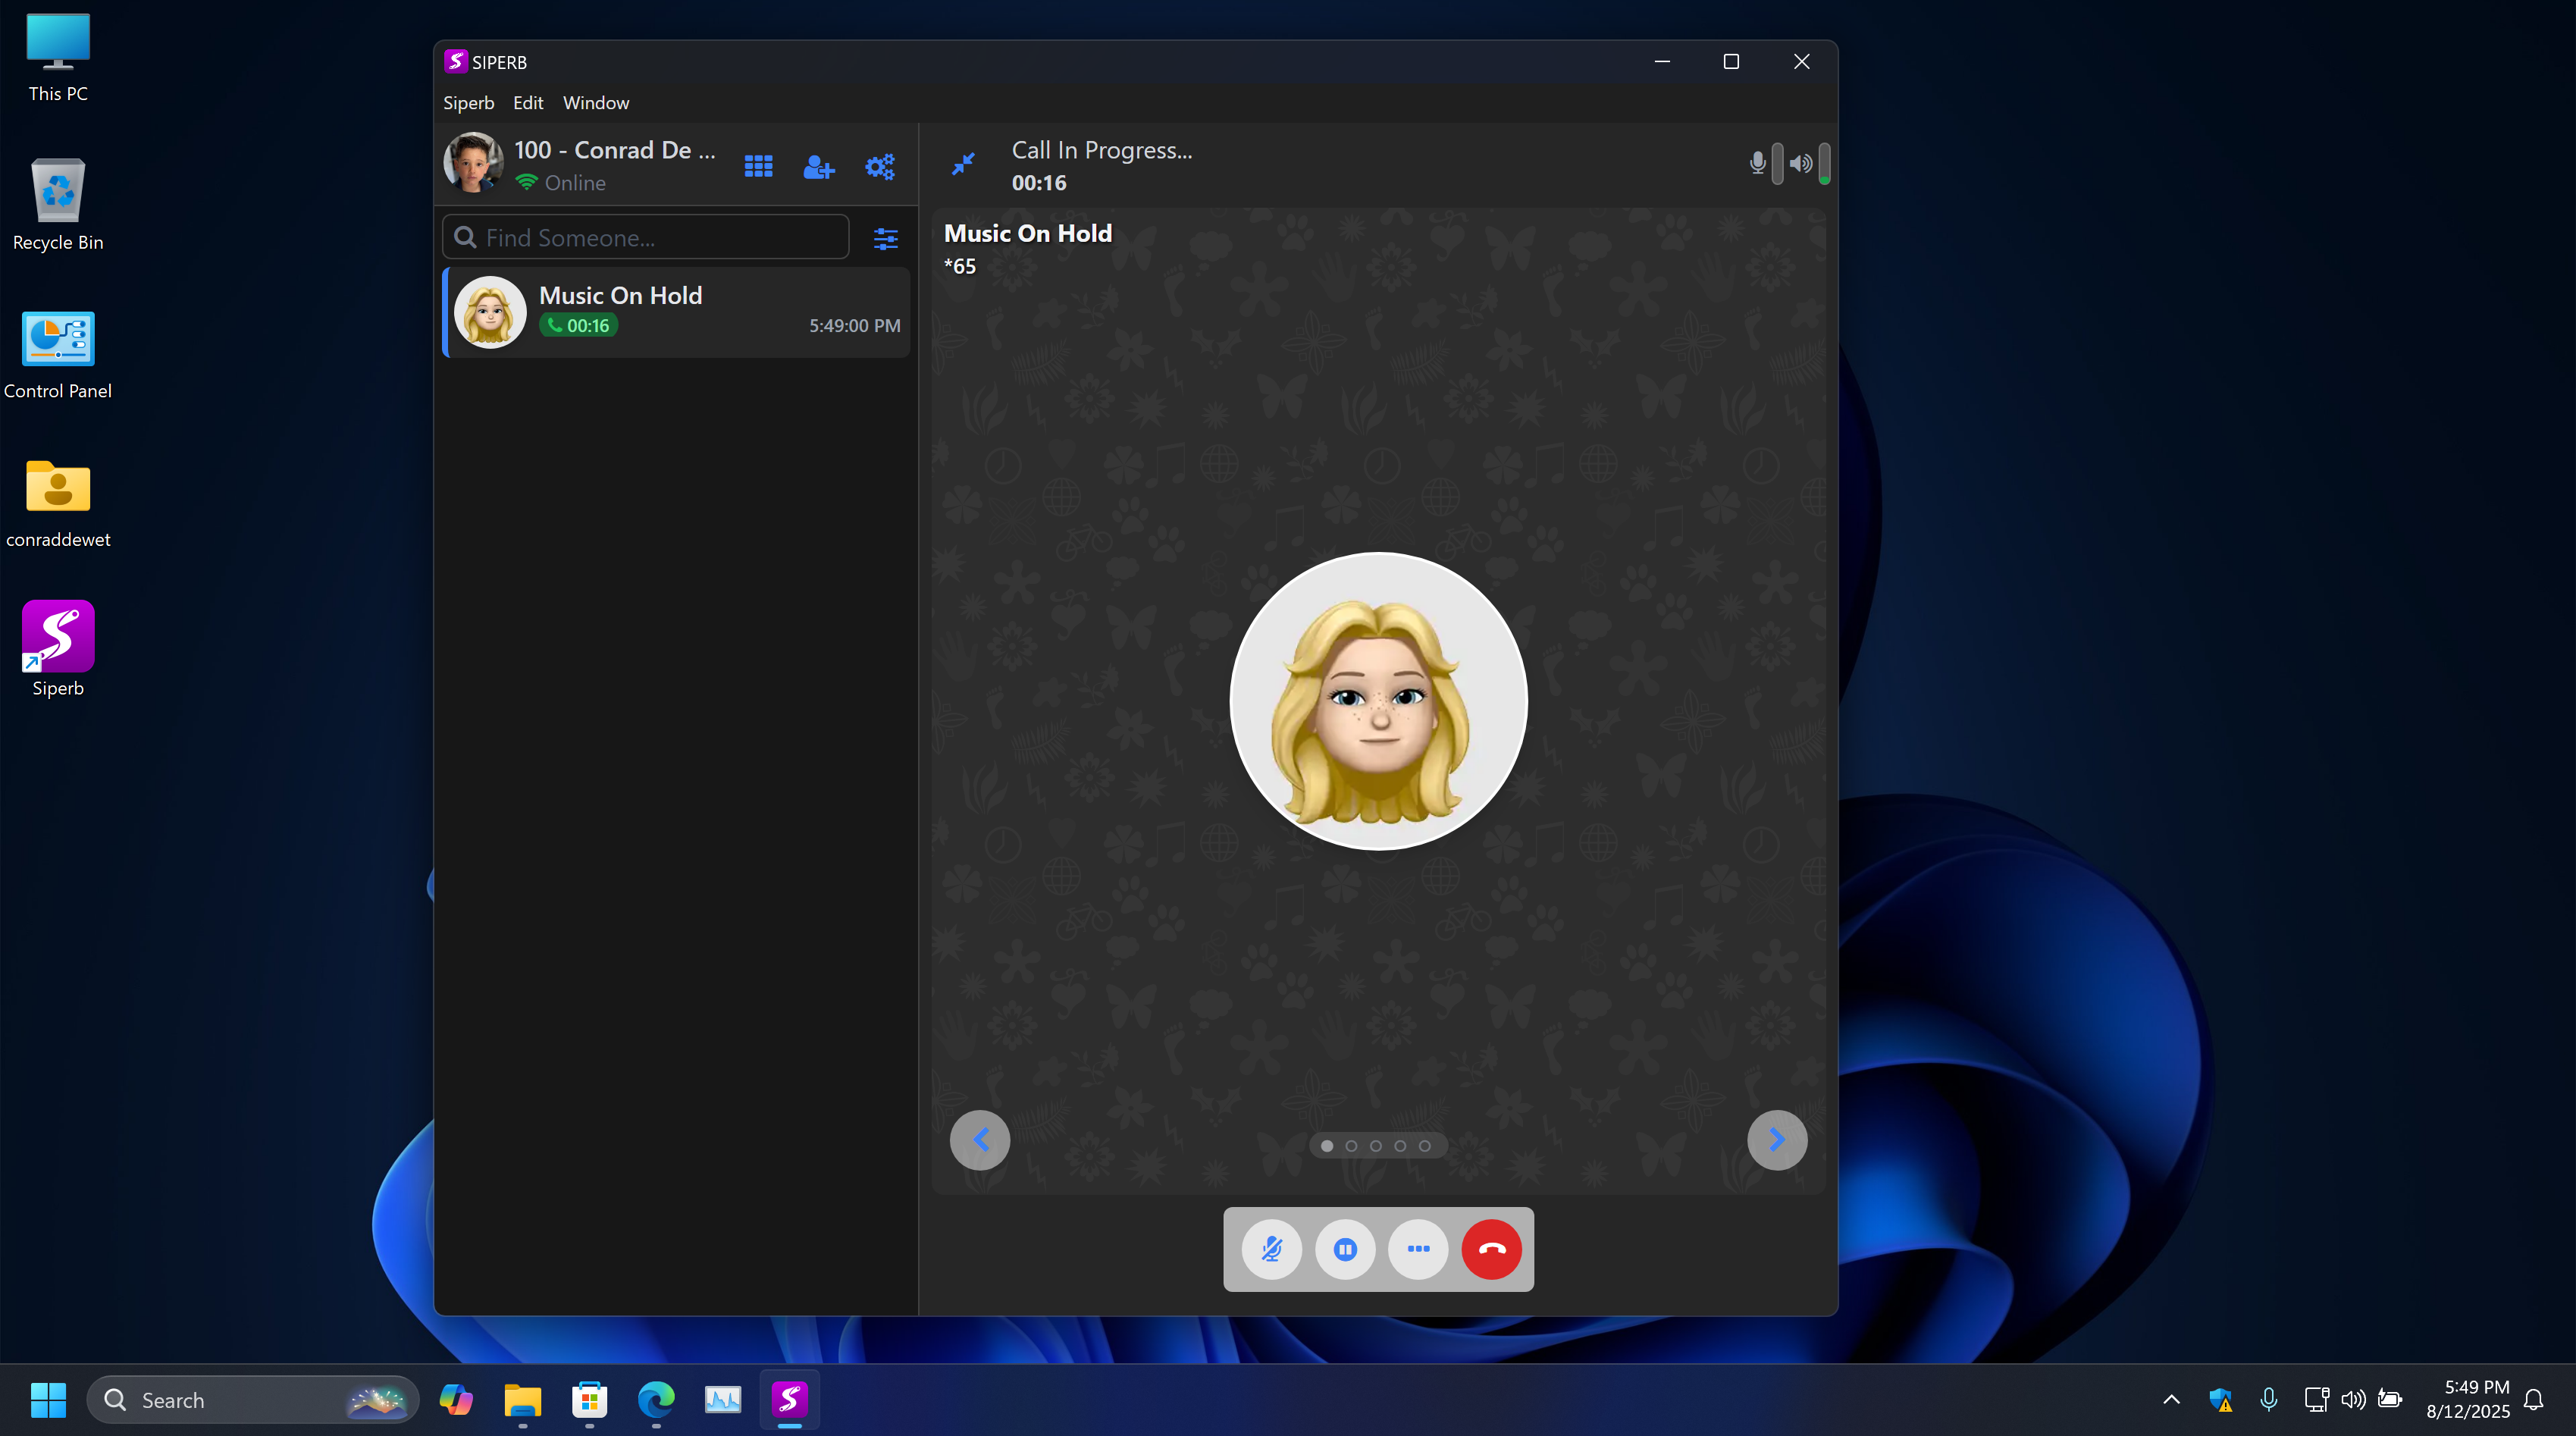Image resolution: width=2576 pixels, height=1436 pixels.
Task: Open settings gears icon
Action: (x=879, y=166)
